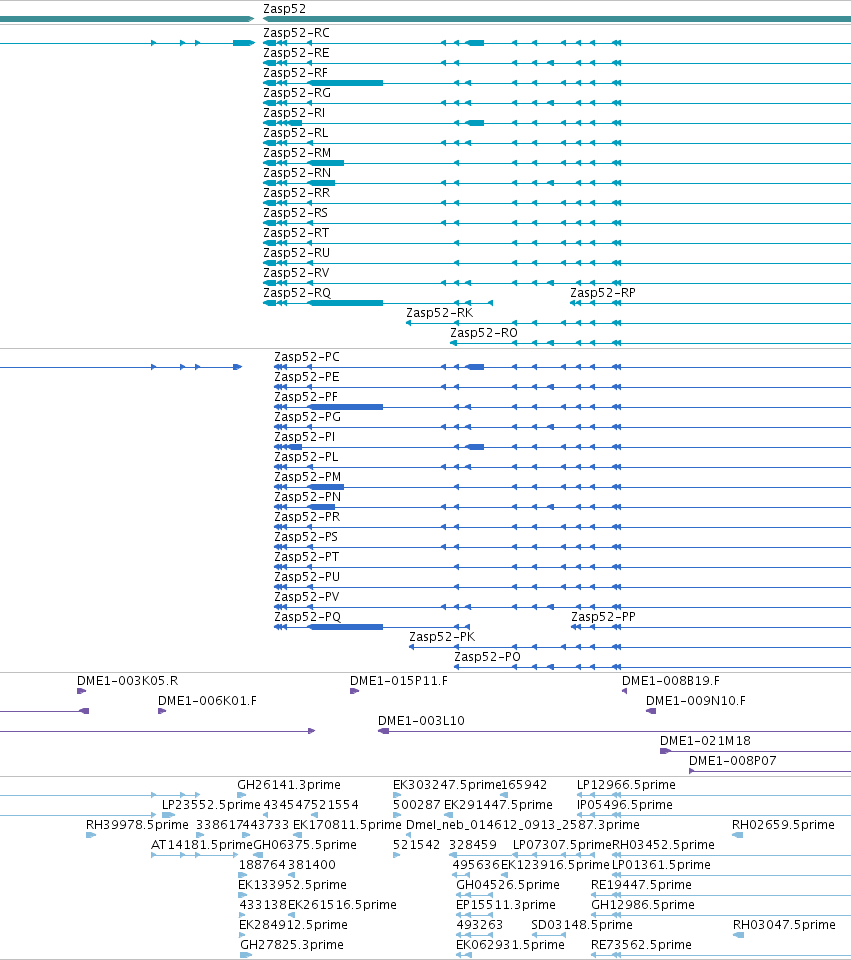Select transcript label Zasp52-RG
Screen dimensions: 851x960
[x=297, y=93]
